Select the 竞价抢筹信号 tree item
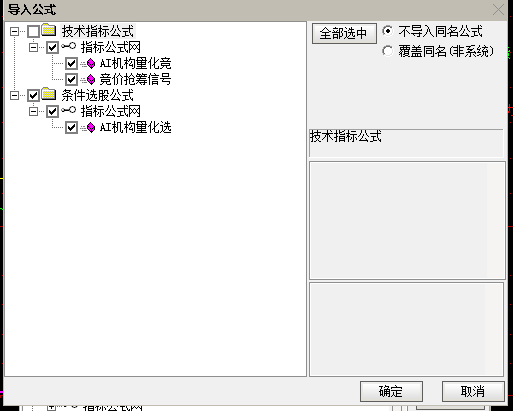 pyautogui.click(x=135, y=79)
